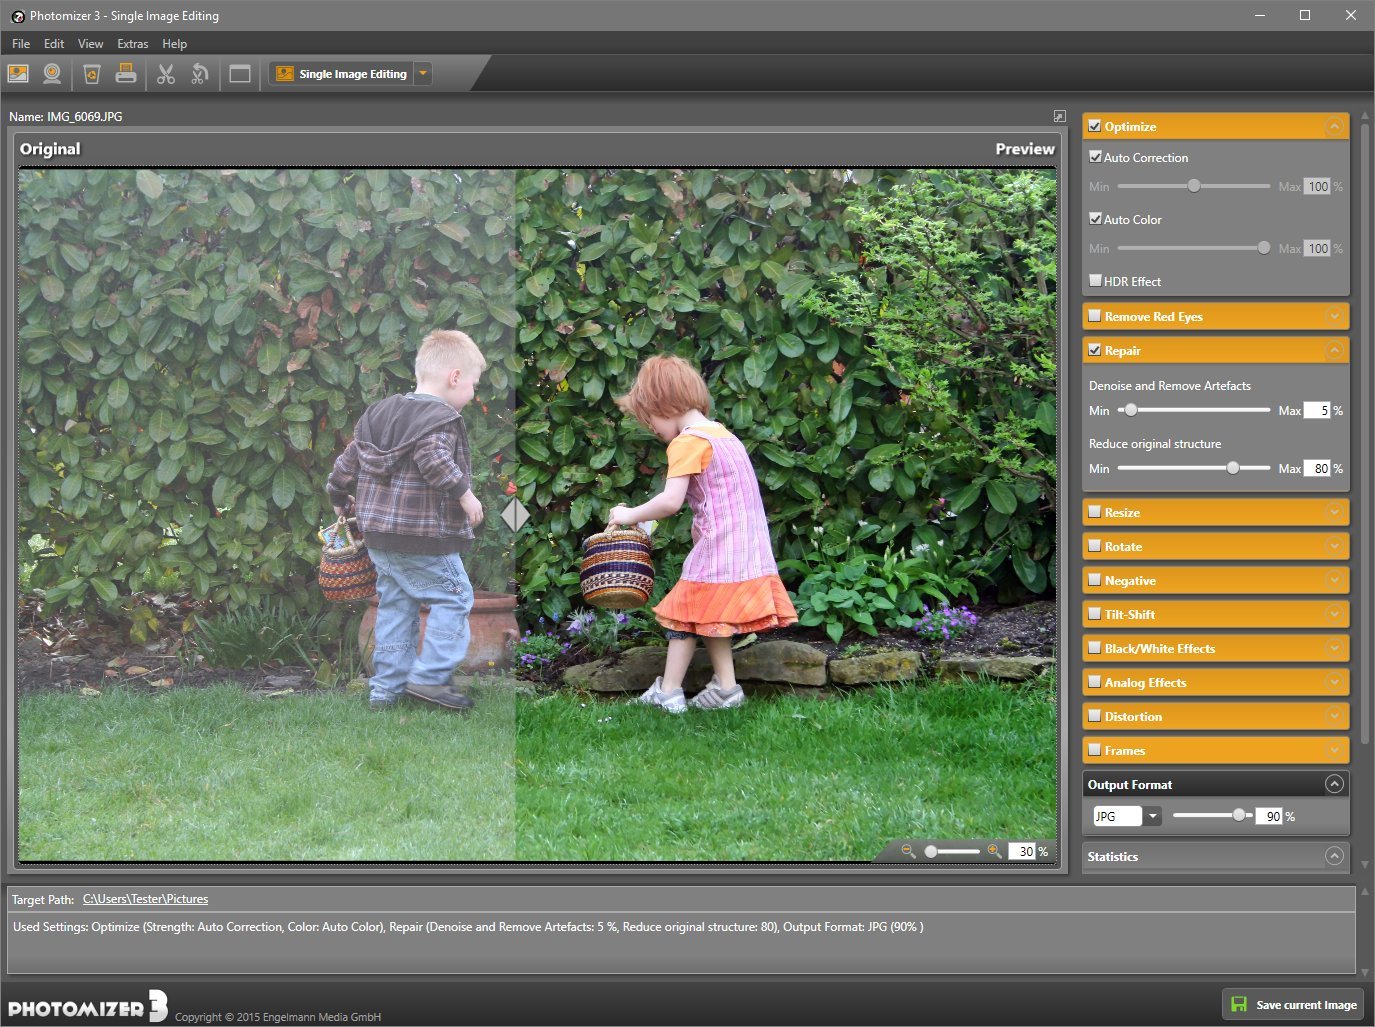Viewport: 1375px width, 1027px height.
Task: Click the printer icon in toolbar
Action: [126, 74]
